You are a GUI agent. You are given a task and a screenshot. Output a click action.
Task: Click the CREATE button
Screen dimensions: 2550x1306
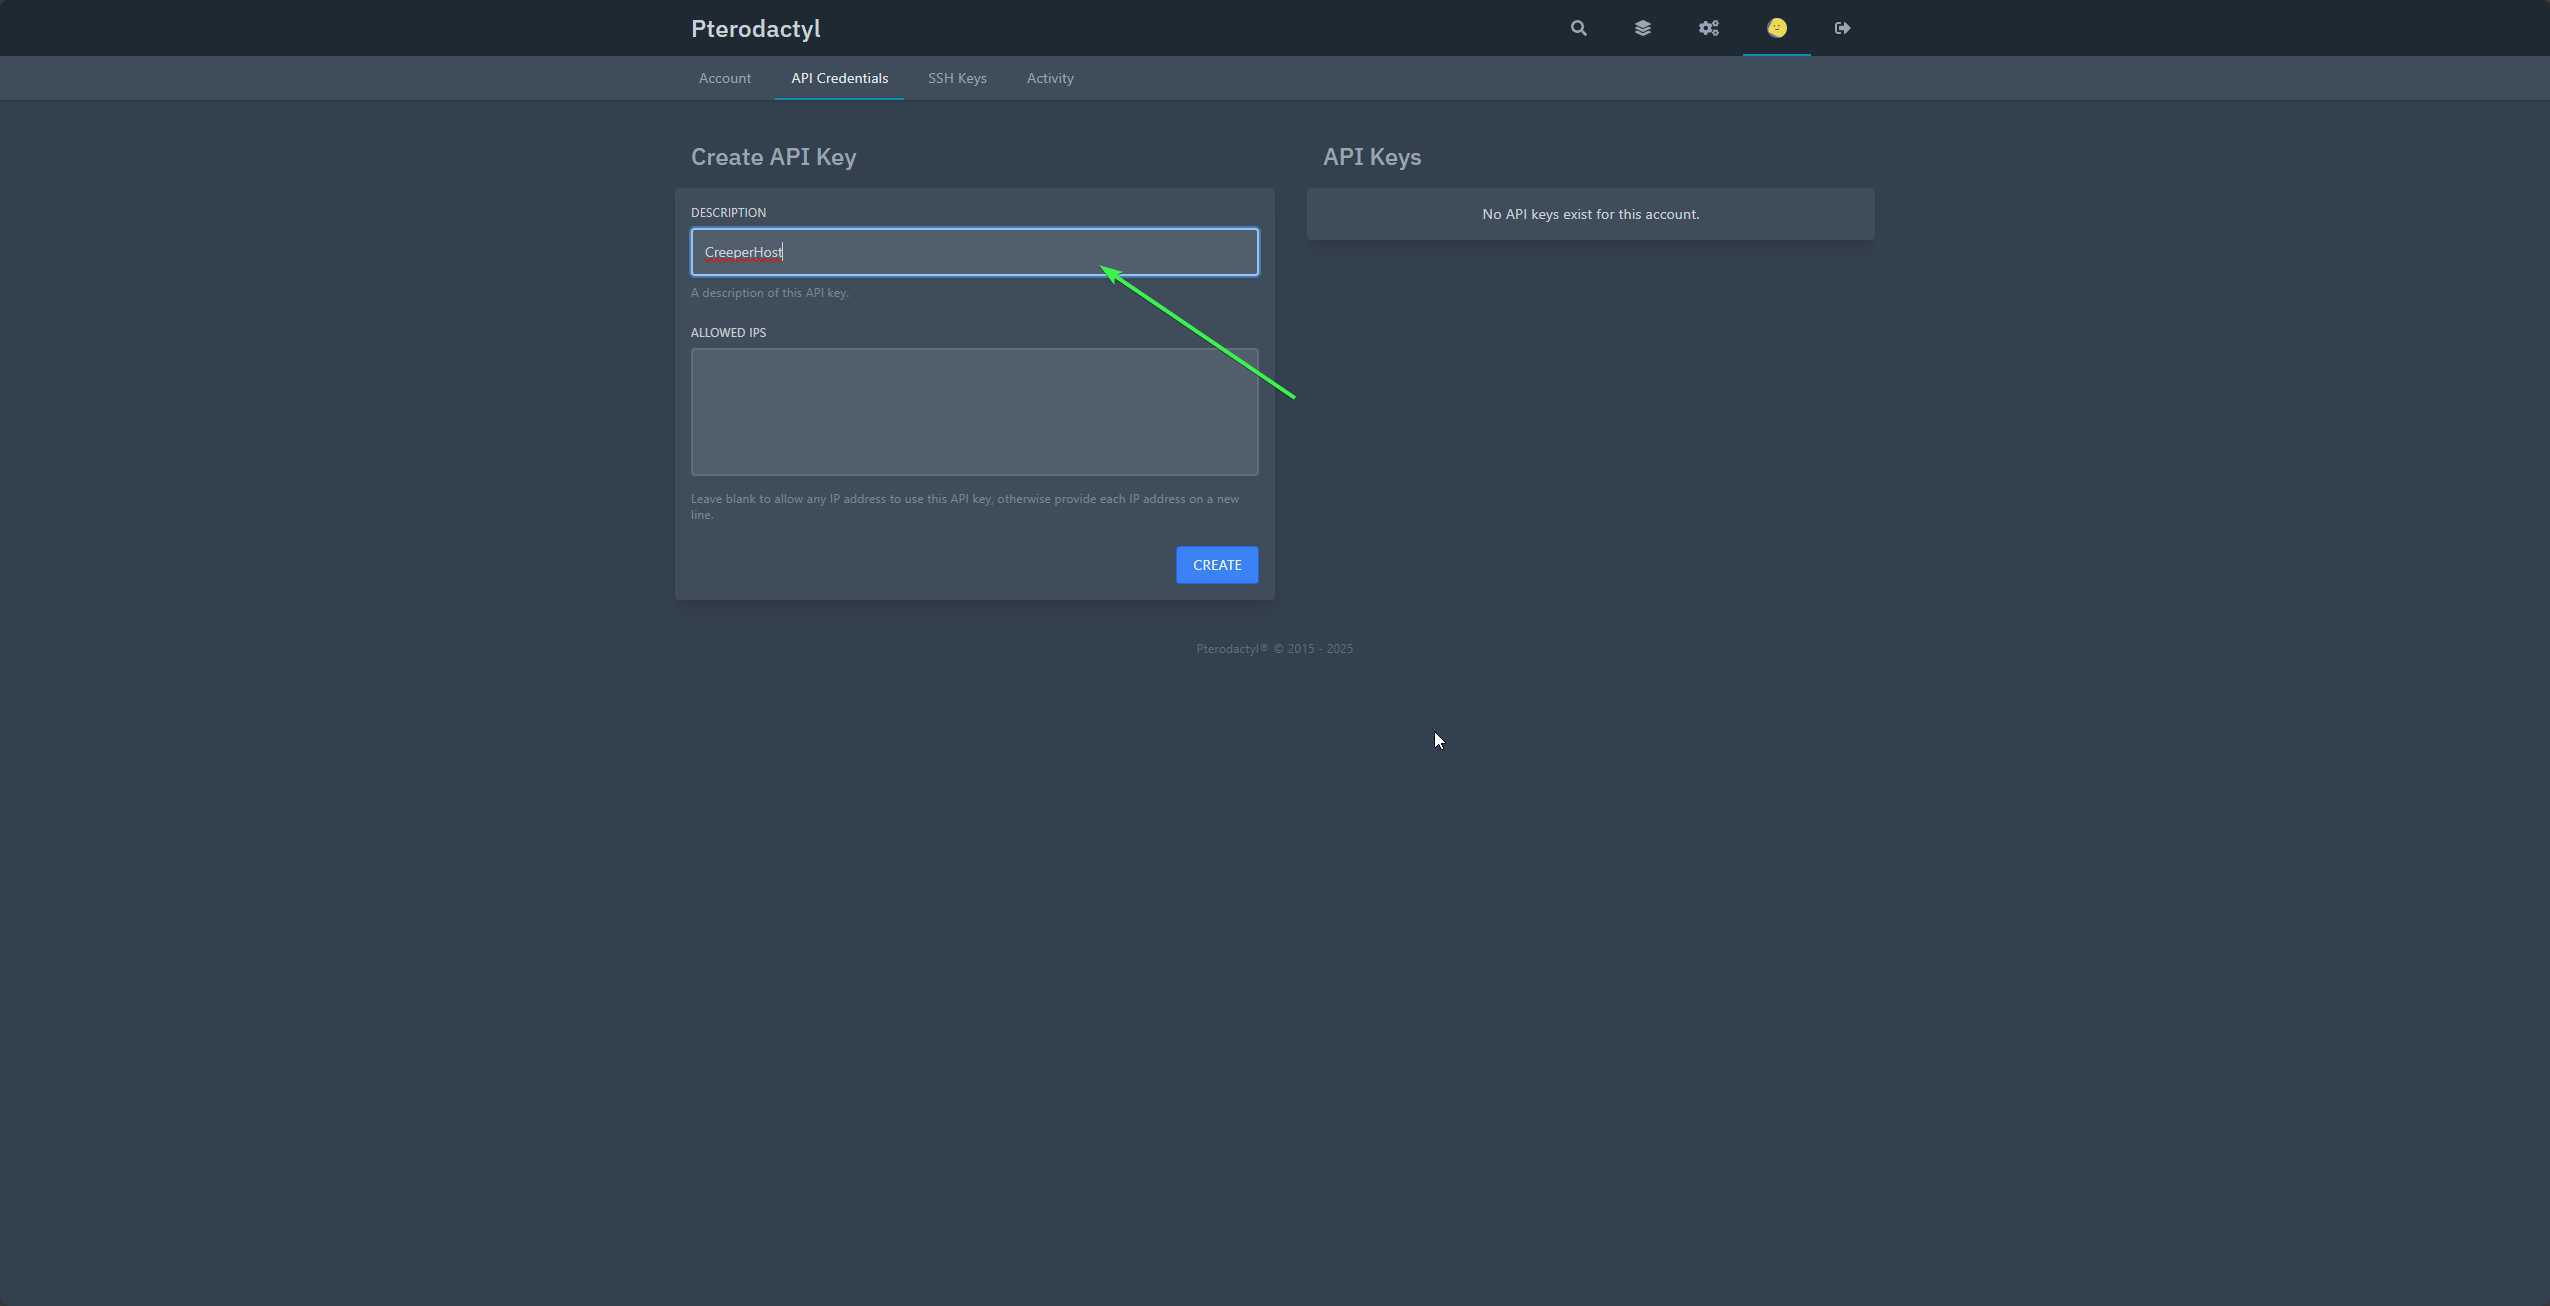1218,565
